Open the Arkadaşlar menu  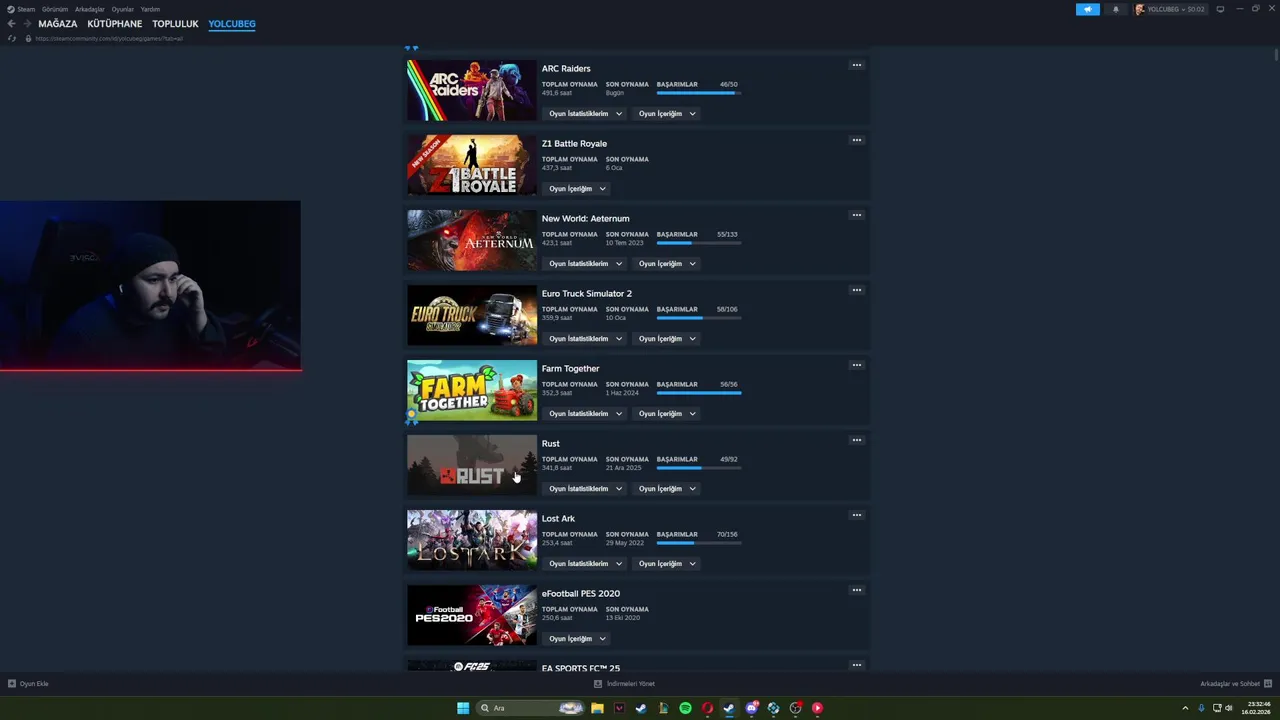click(90, 9)
